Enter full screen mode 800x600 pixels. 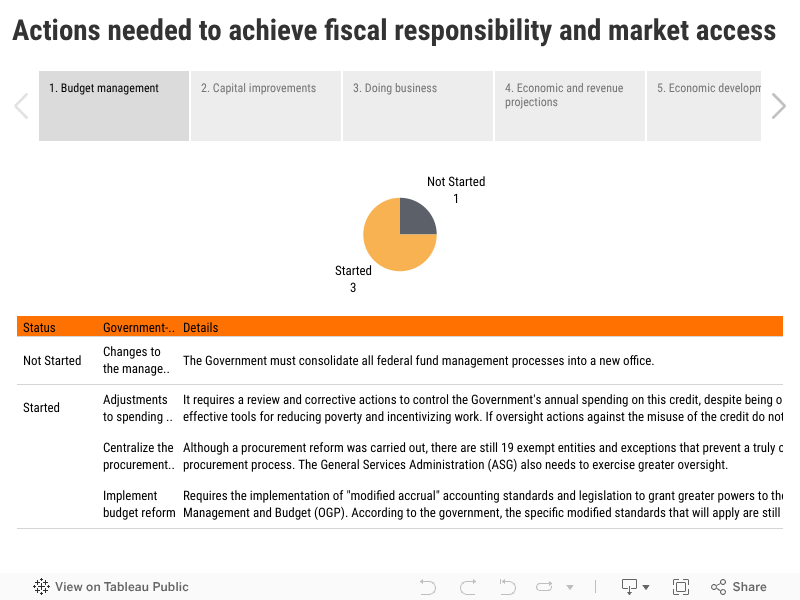[681, 587]
